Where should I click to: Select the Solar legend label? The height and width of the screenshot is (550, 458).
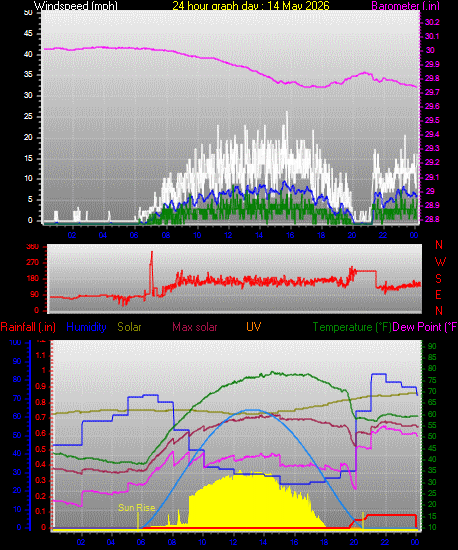click(129, 327)
